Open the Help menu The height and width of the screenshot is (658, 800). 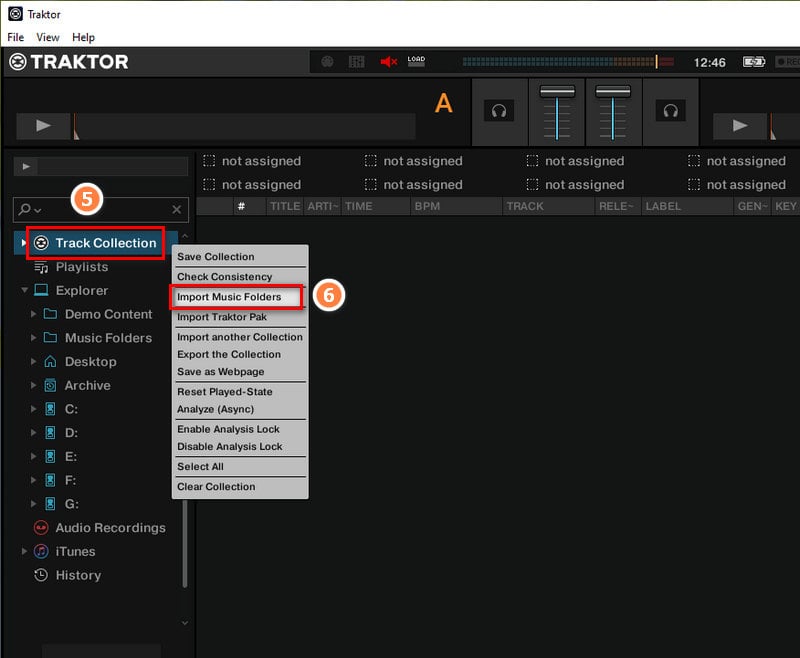click(83, 37)
